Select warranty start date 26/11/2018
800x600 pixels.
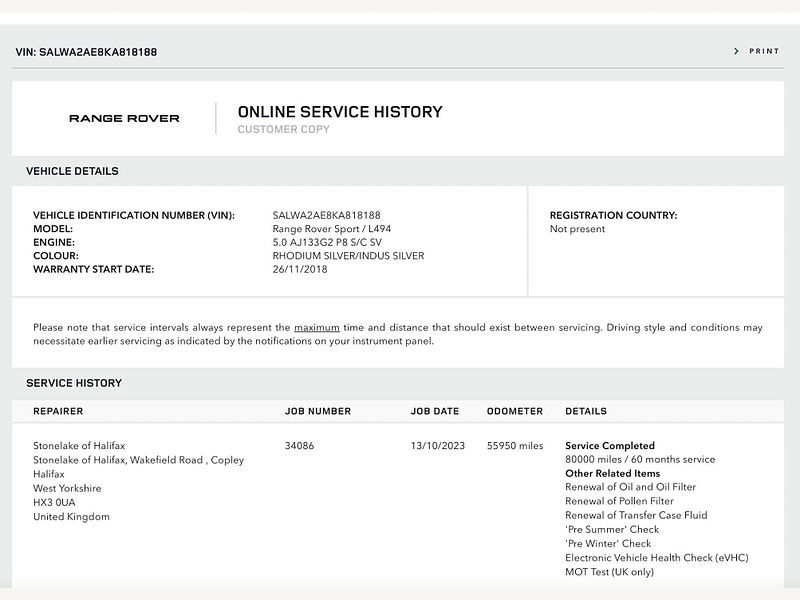tap(300, 269)
